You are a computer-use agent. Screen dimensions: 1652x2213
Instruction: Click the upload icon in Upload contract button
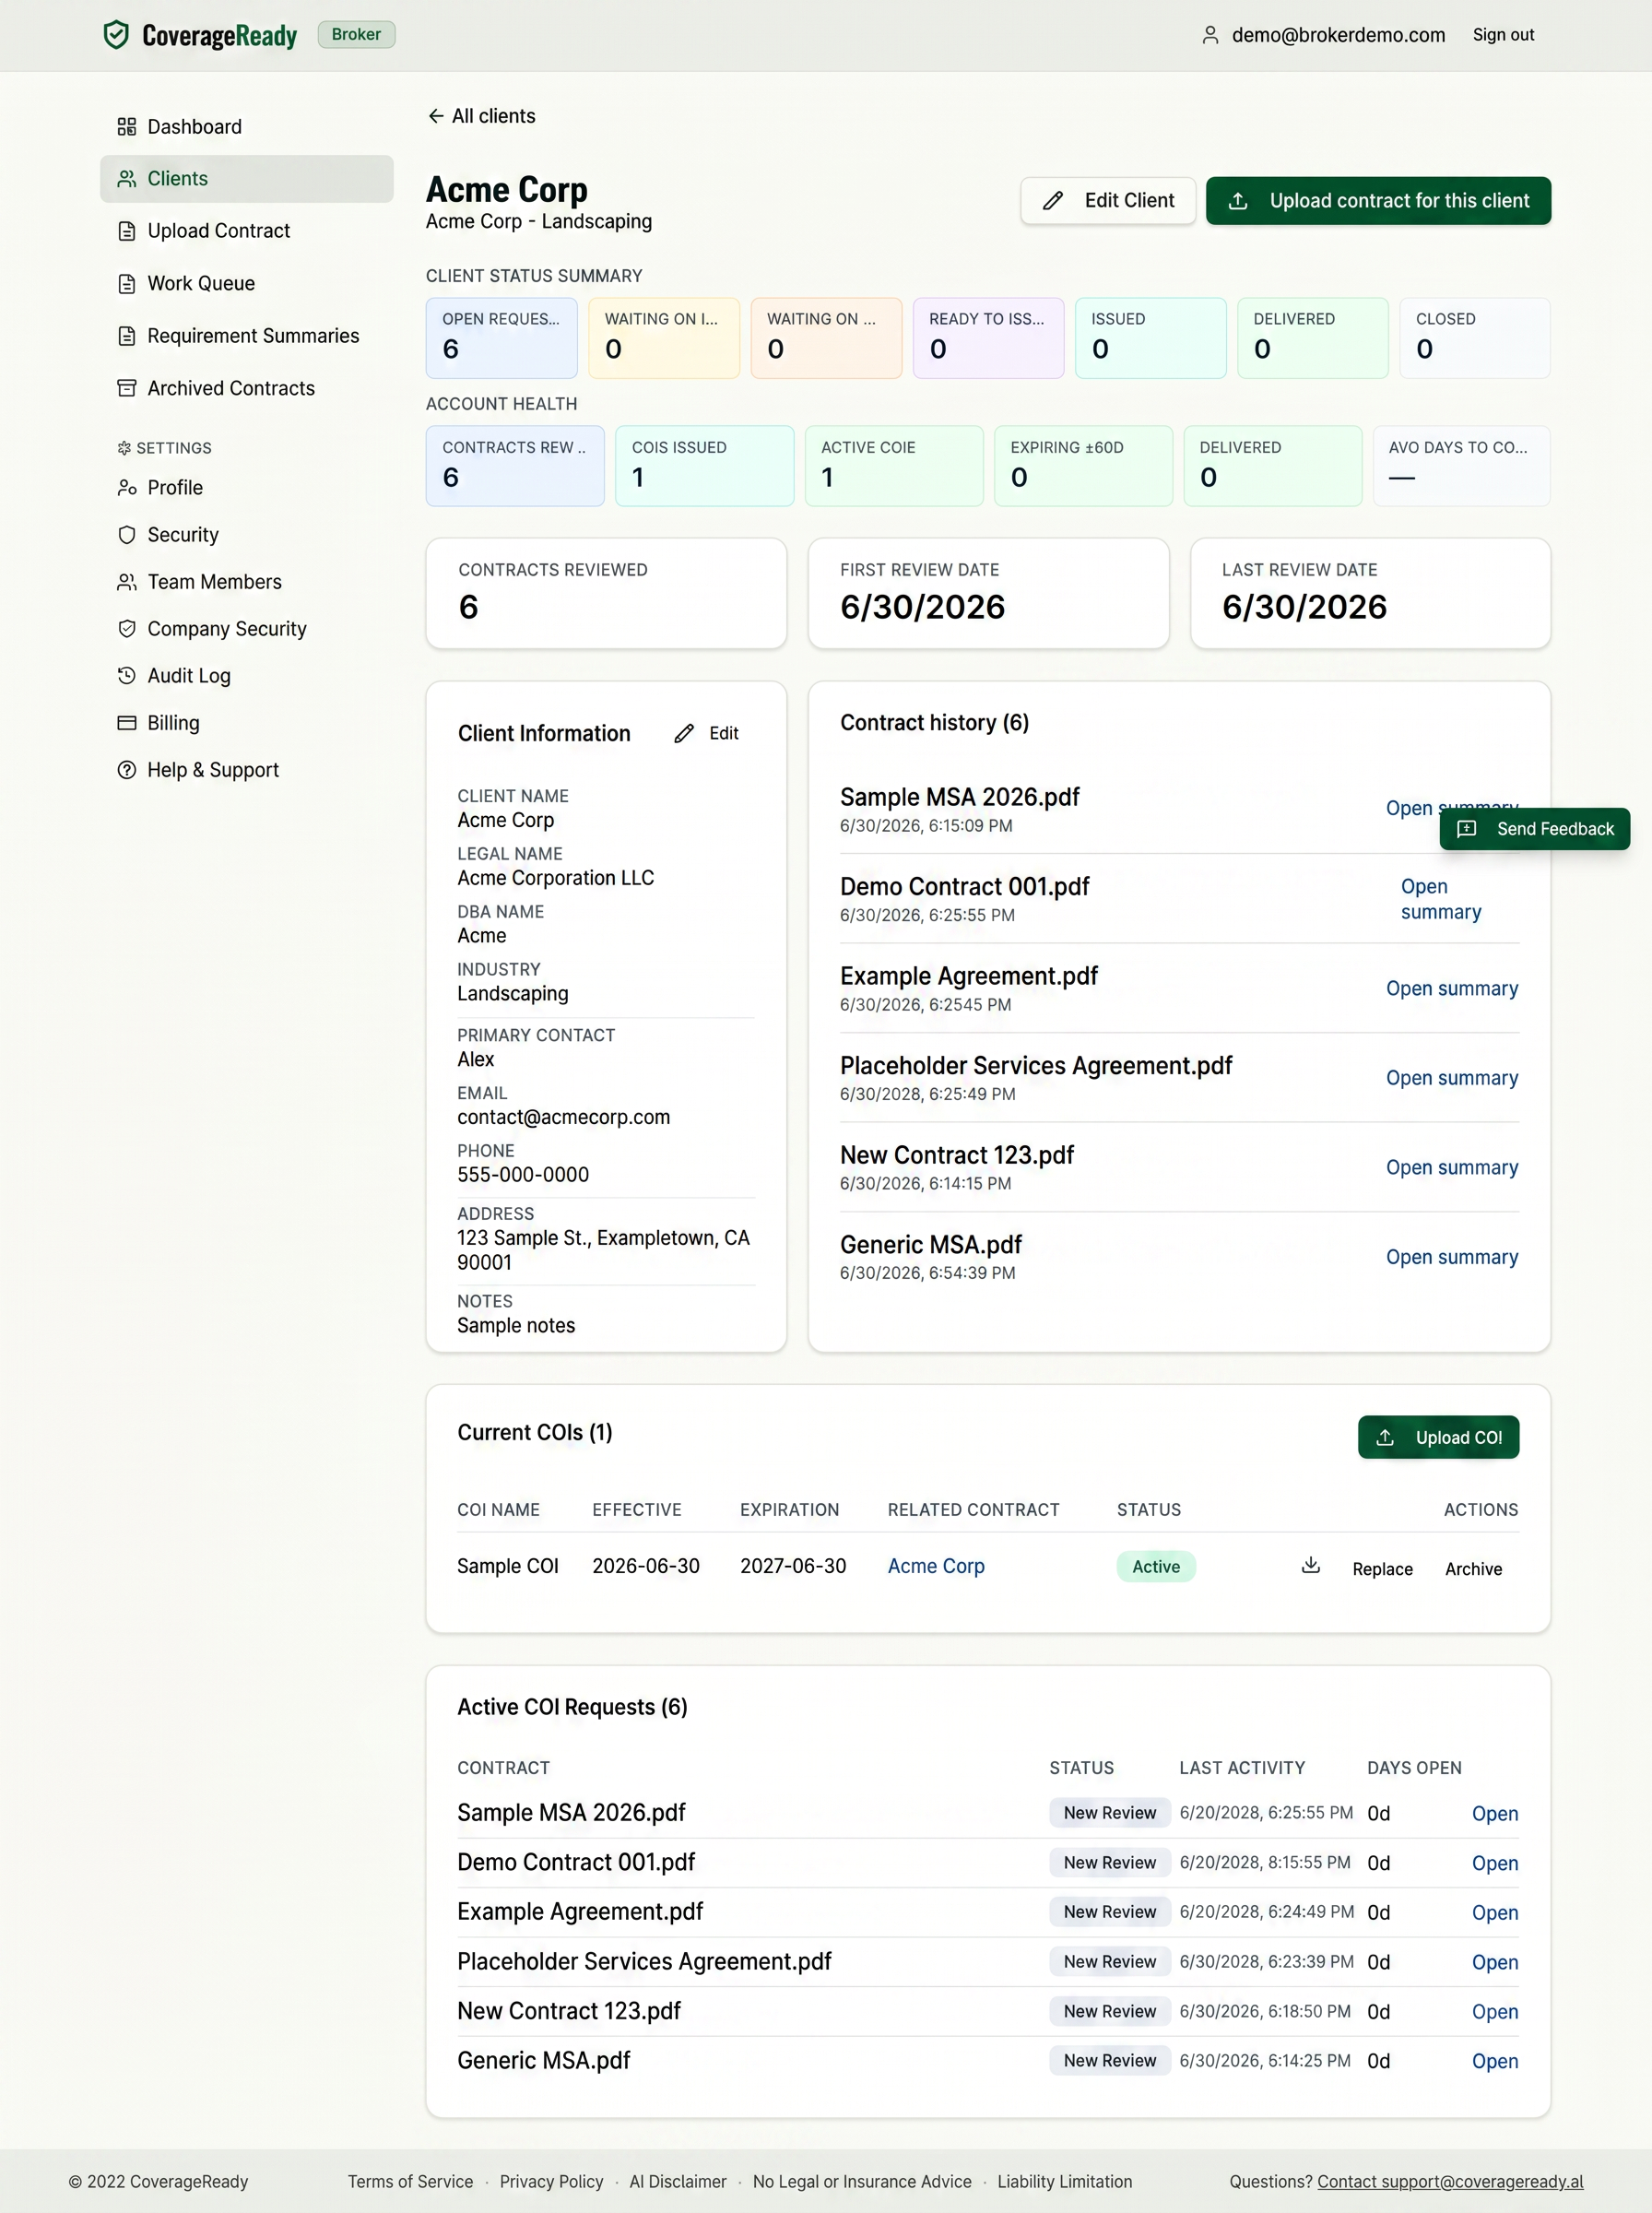(1237, 201)
